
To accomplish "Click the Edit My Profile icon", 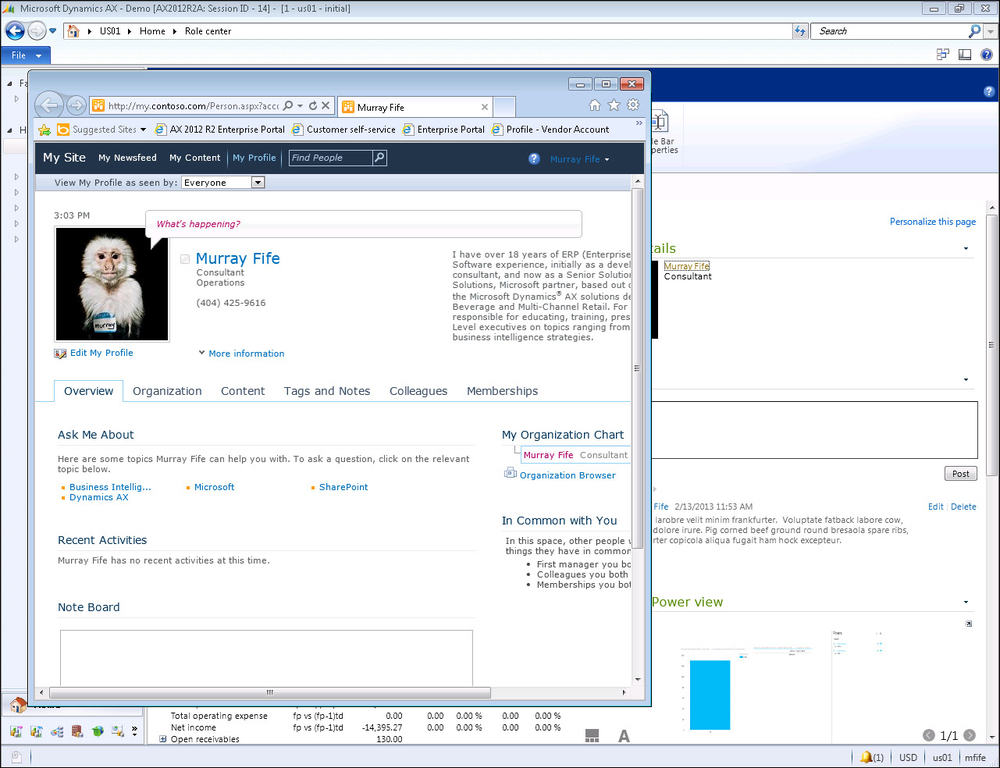I will (x=60, y=353).
